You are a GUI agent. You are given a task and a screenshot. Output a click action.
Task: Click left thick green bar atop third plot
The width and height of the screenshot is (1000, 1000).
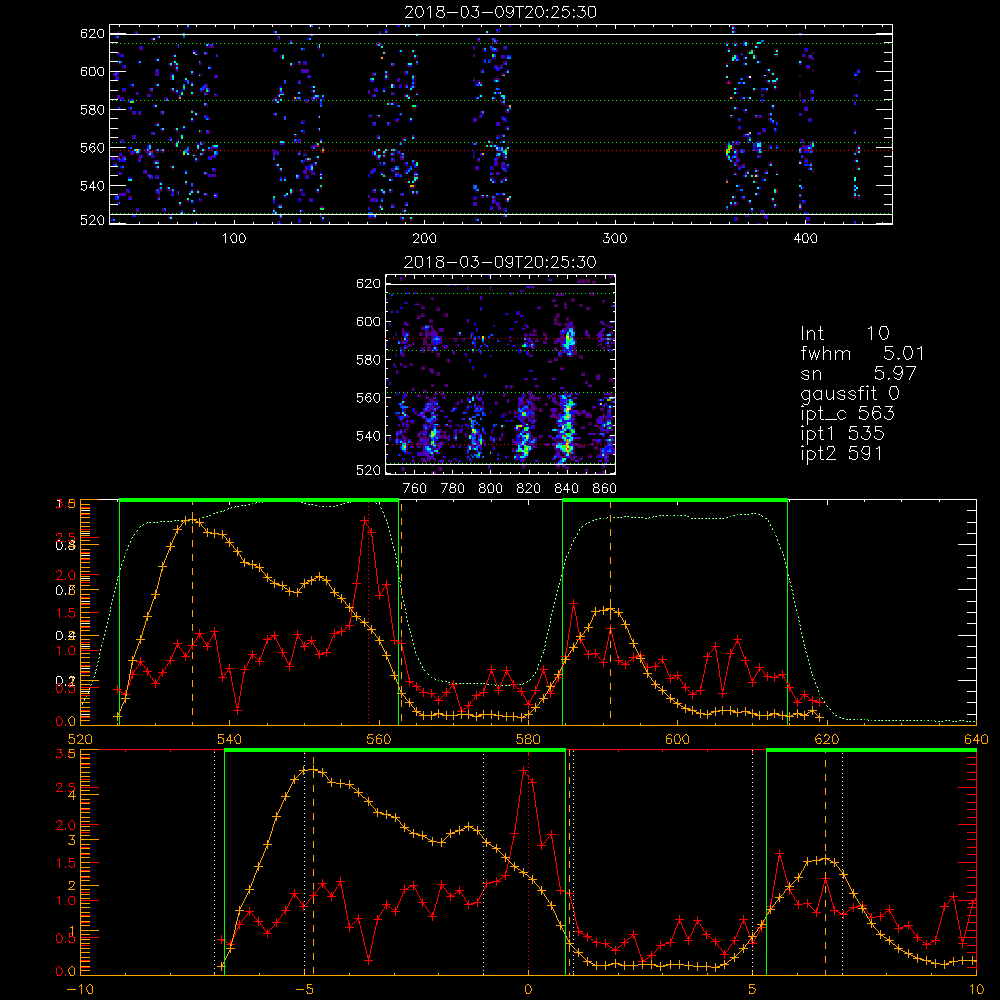click(x=259, y=501)
